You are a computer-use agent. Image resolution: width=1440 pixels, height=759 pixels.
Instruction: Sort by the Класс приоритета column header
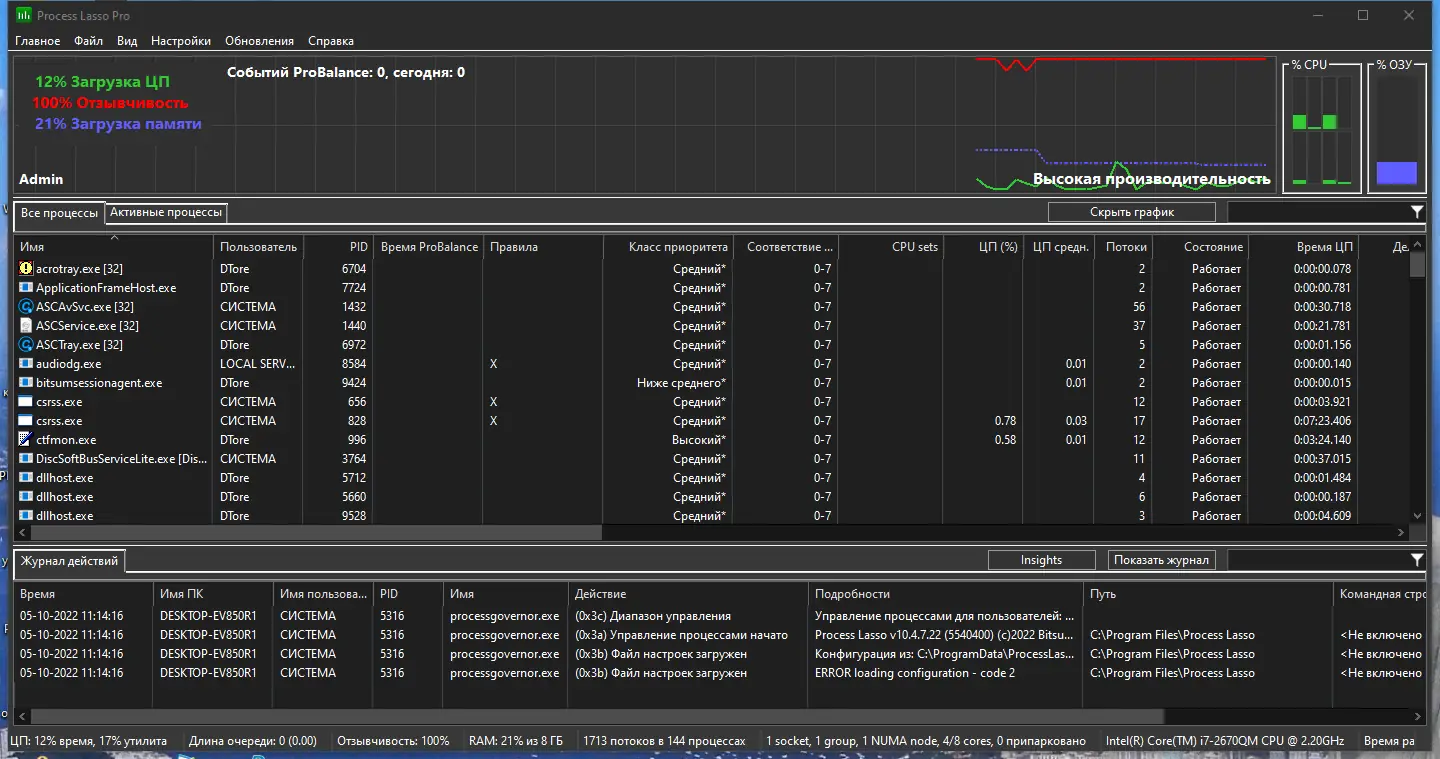[668, 247]
